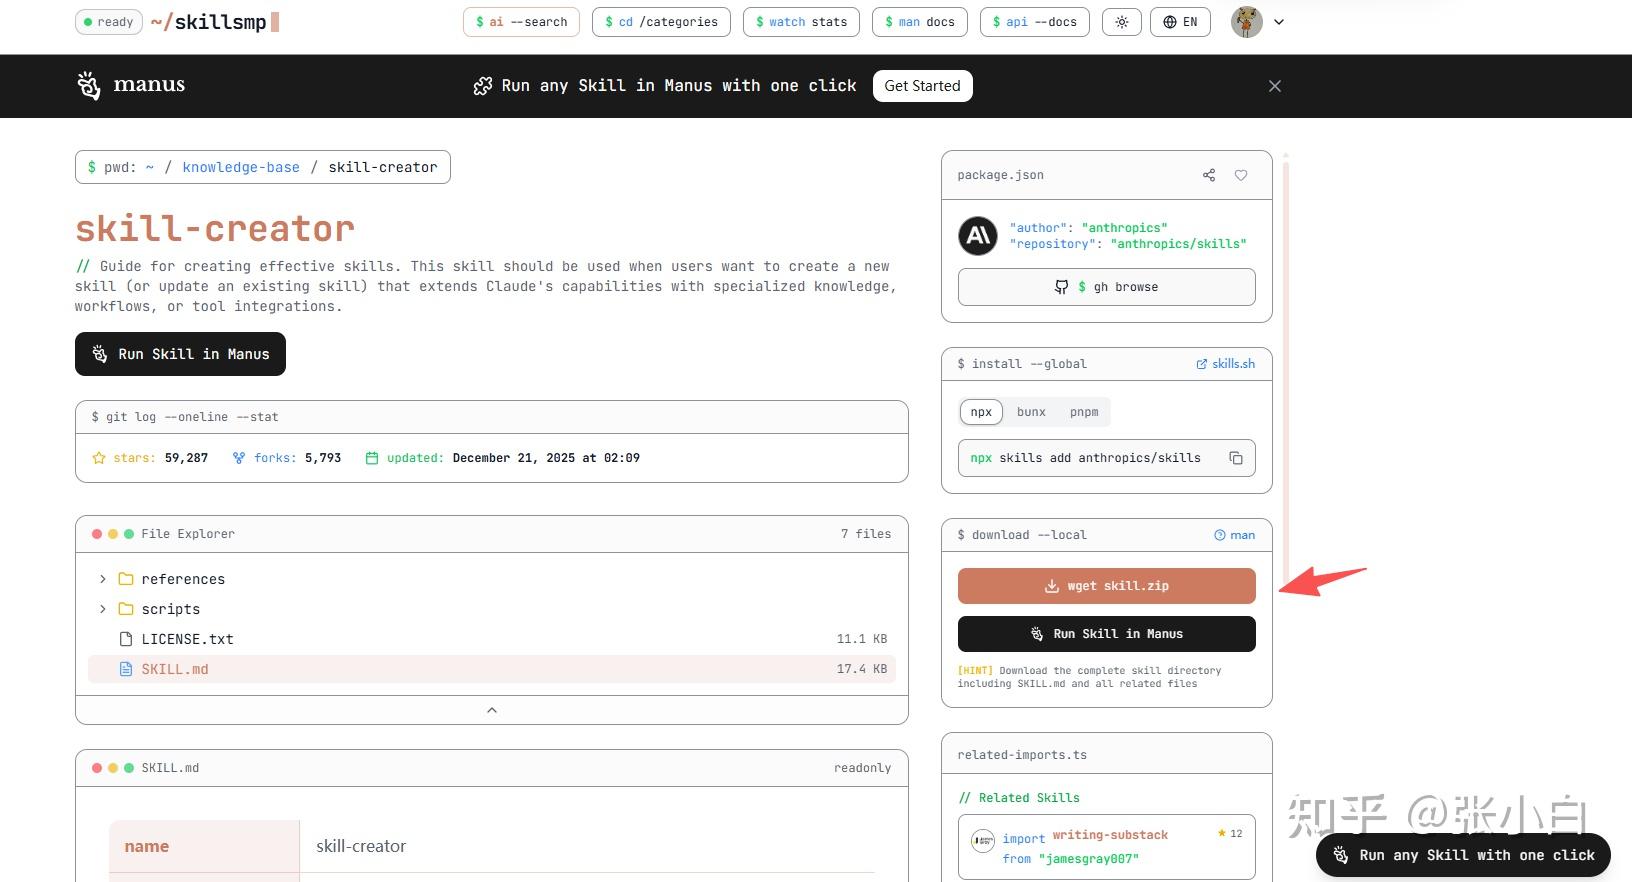
Task: Select SKILL.md file
Action: (491, 669)
